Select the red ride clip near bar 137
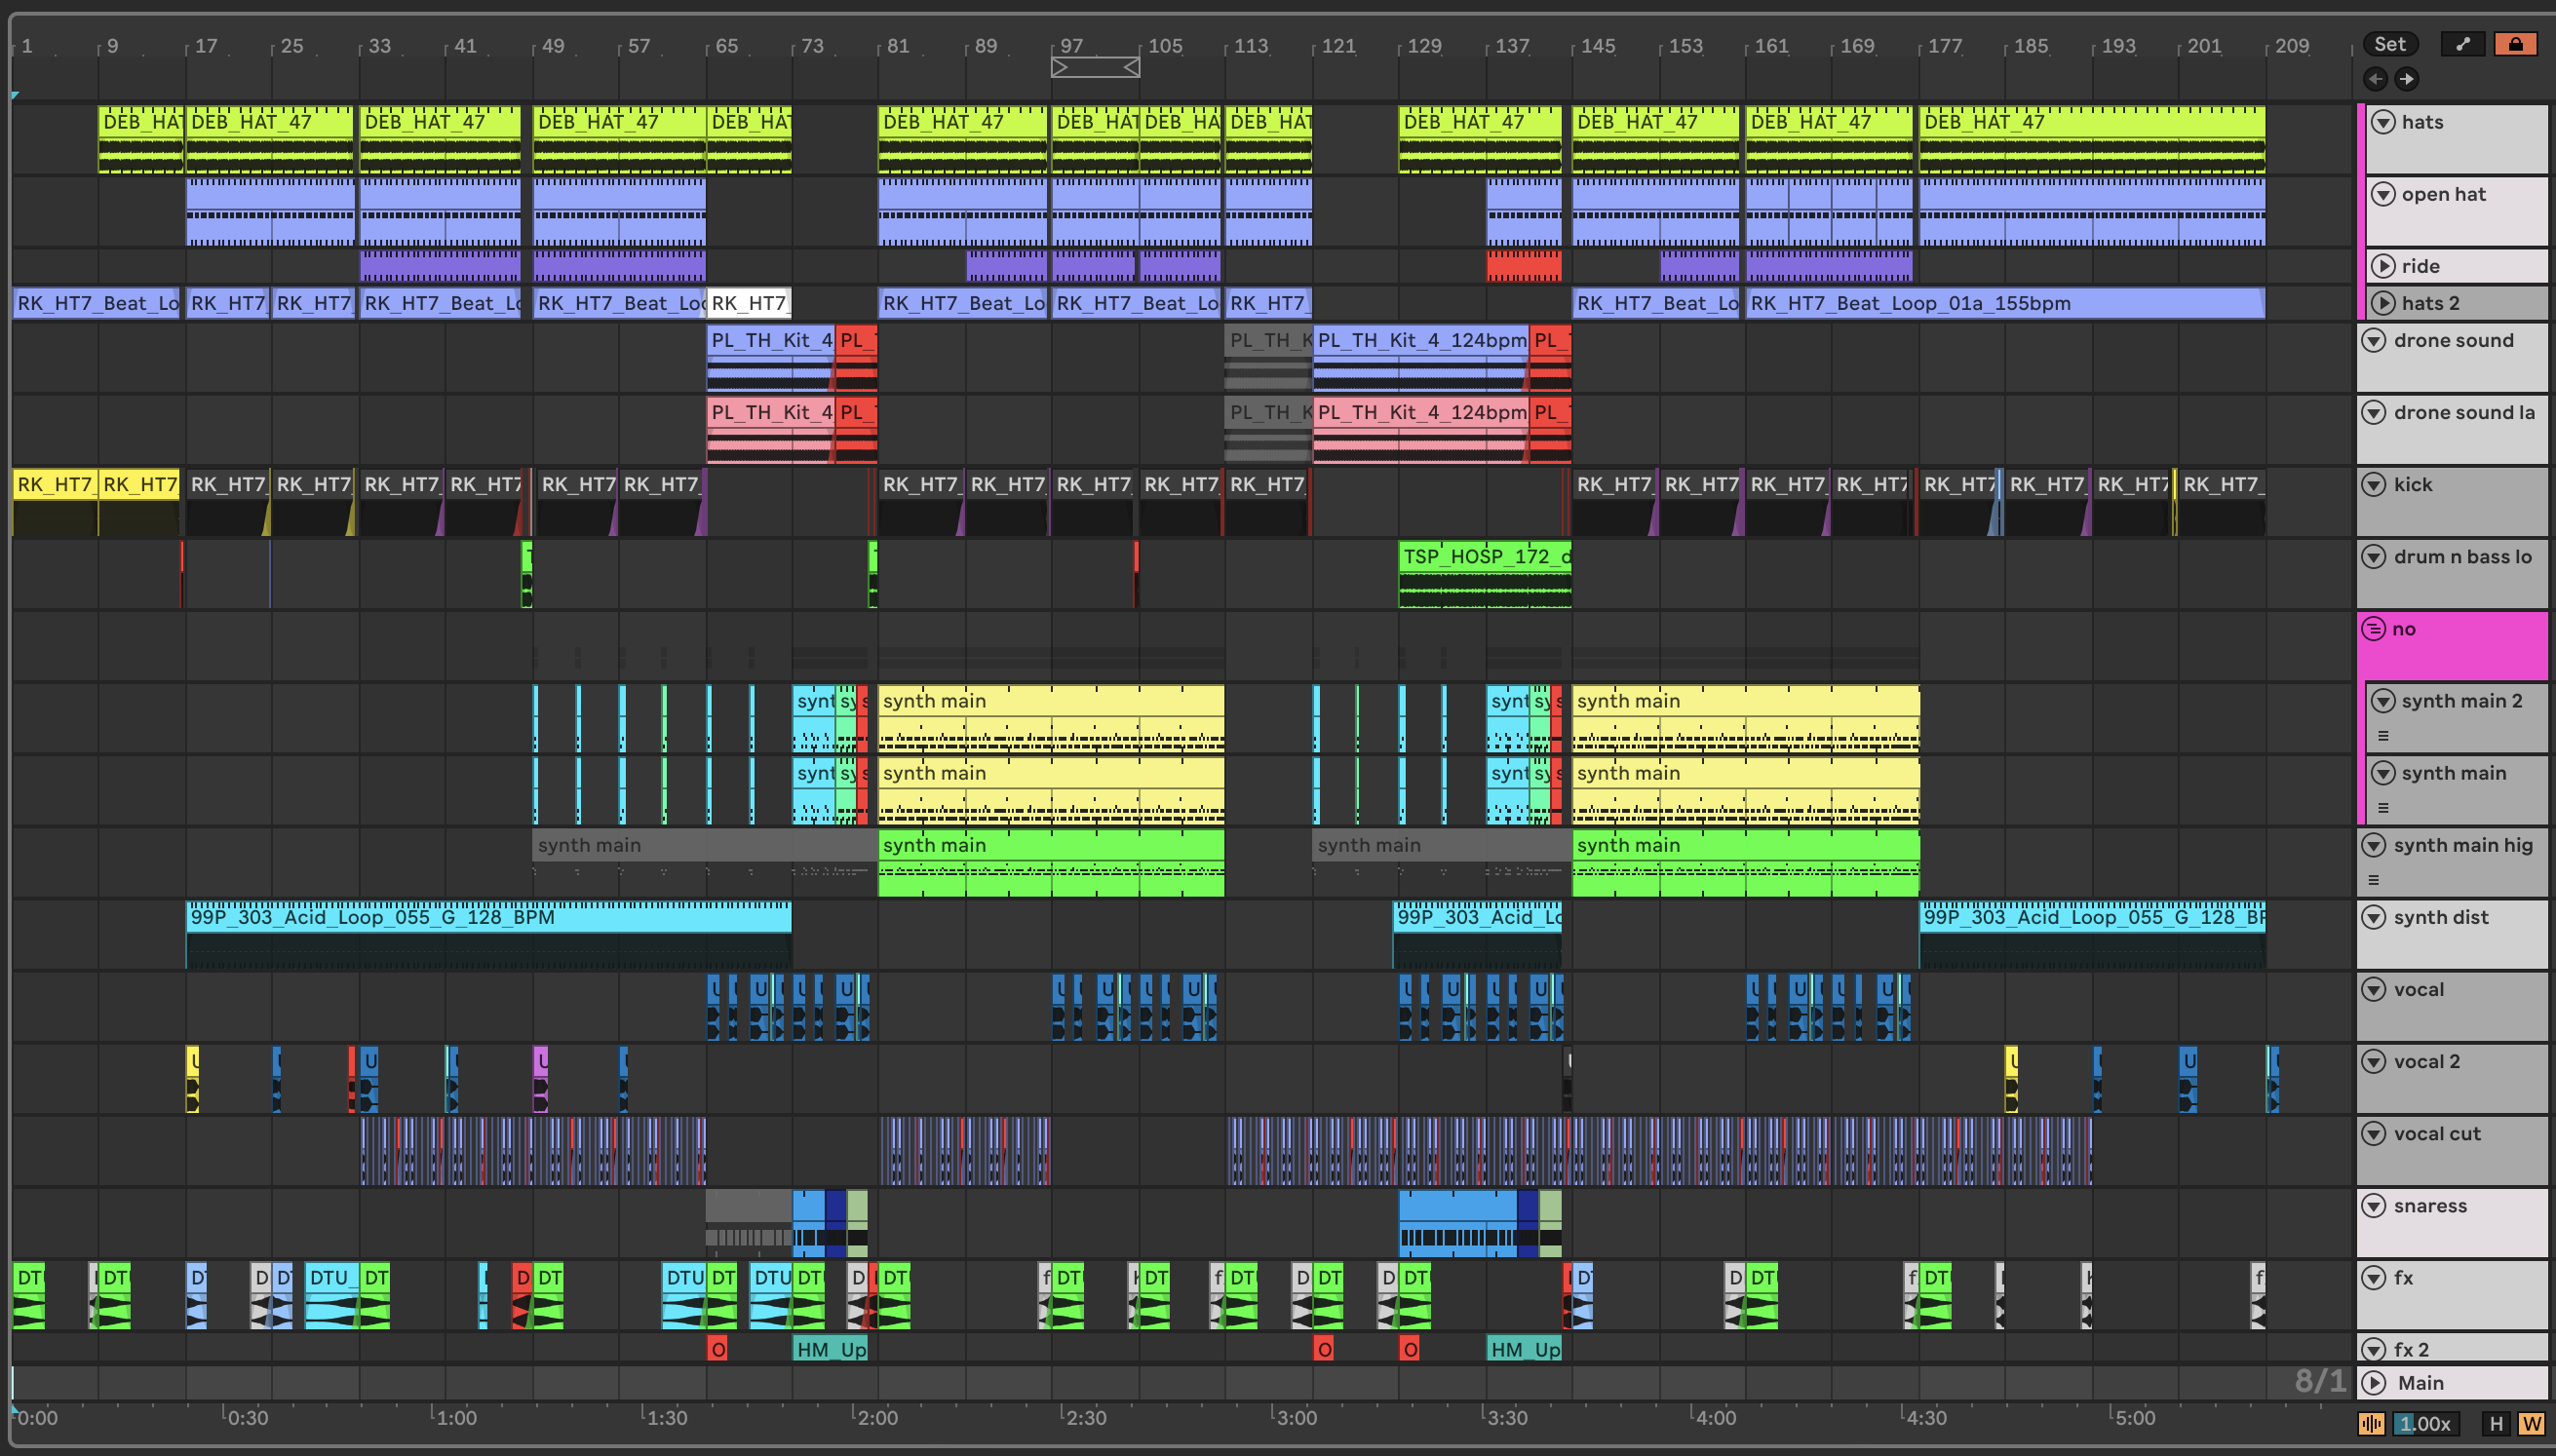2556x1456 pixels. 1523,266
